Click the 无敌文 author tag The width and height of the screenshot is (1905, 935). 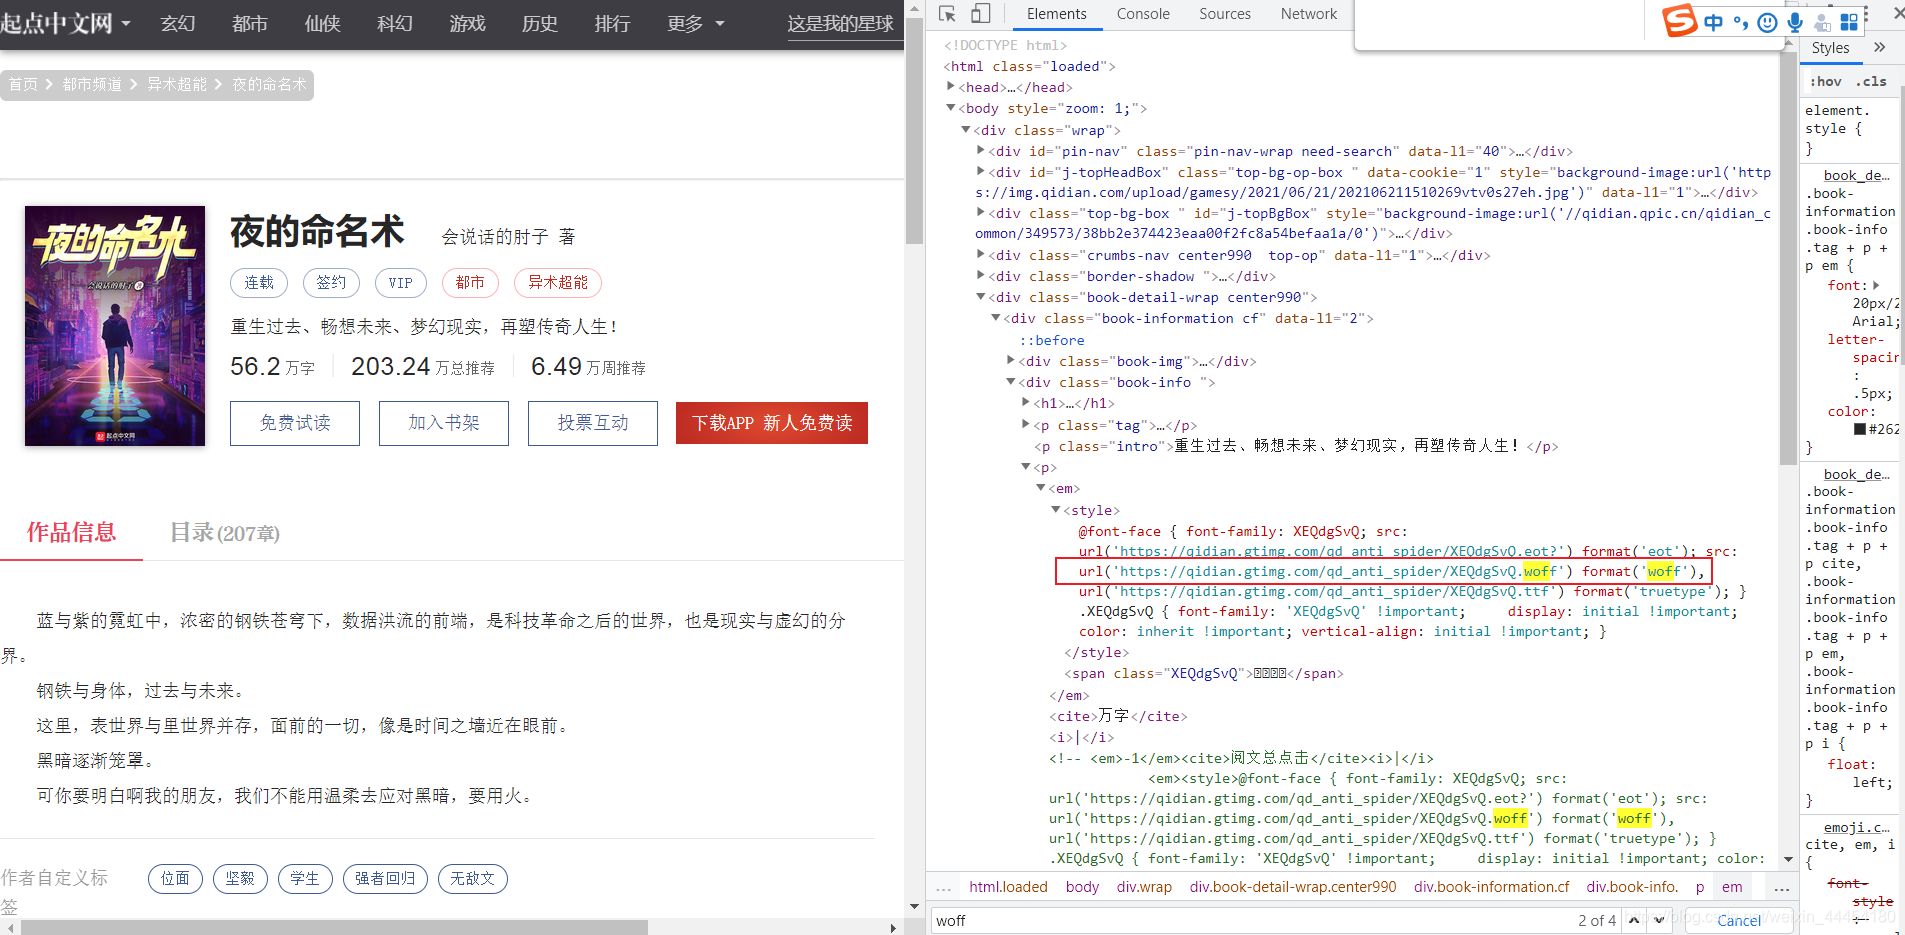click(x=472, y=879)
